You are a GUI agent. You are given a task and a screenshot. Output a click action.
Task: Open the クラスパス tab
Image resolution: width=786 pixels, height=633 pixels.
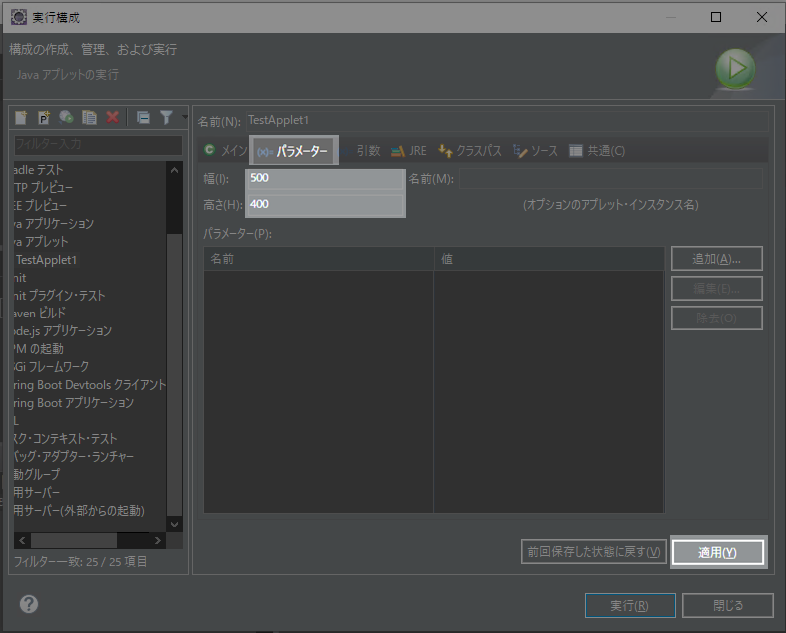470,150
